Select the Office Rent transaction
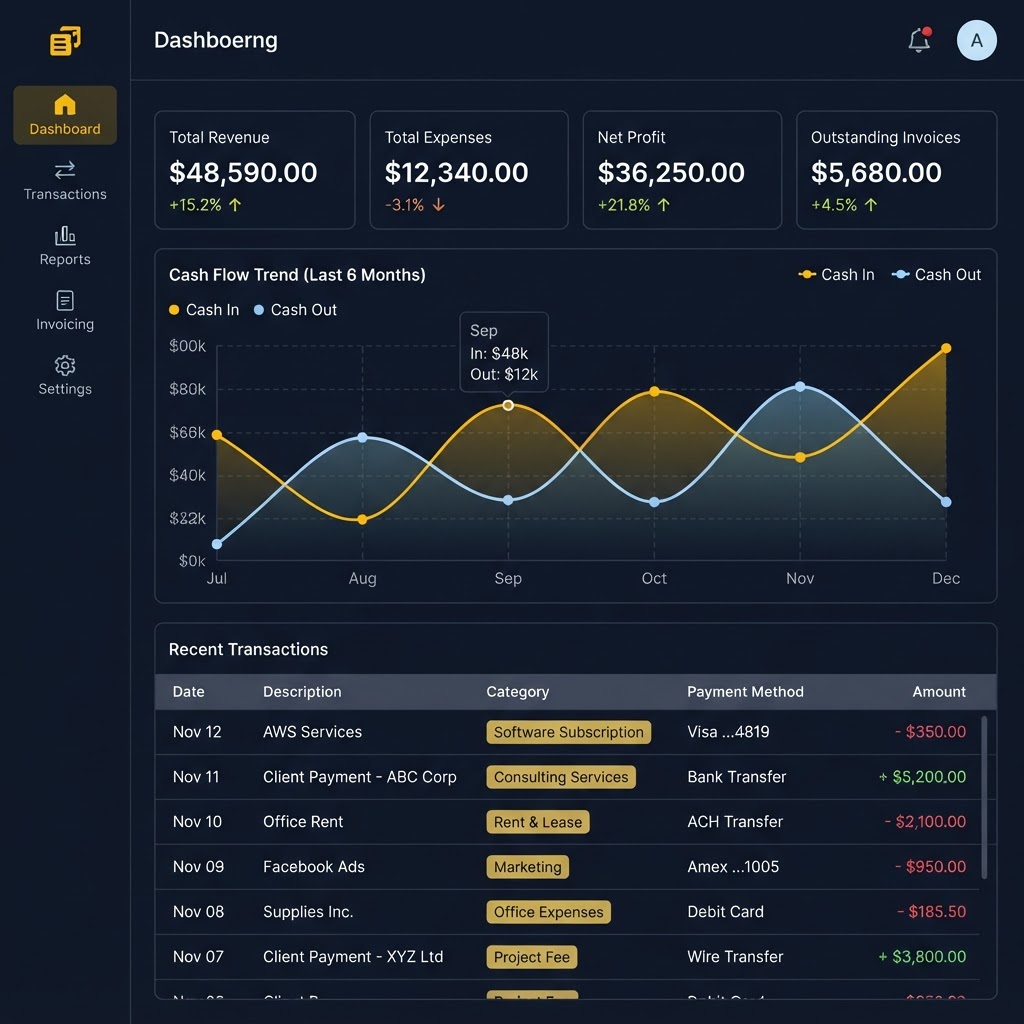The height and width of the screenshot is (1024, 1024). pos(568,822)
